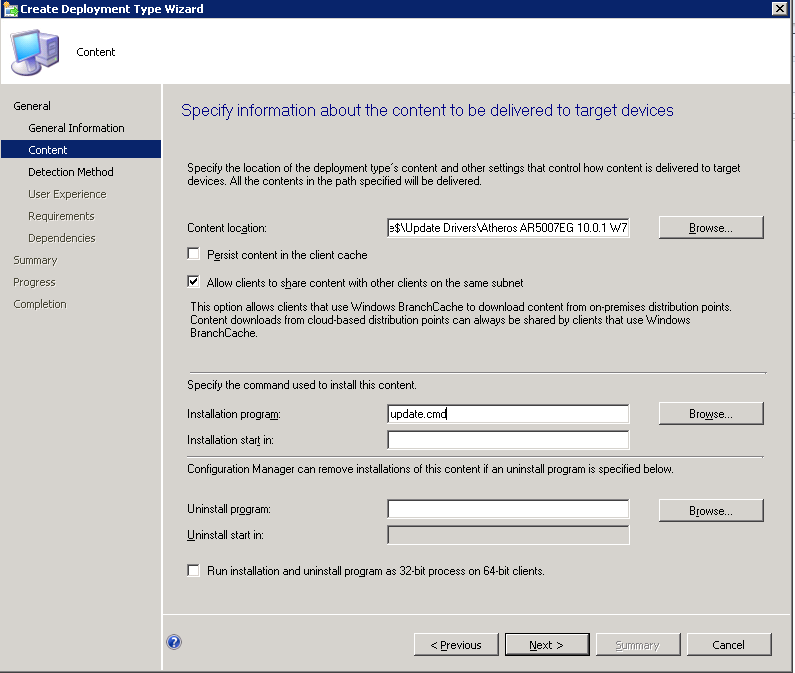Go back using the Previous button
This screenshot has height=673, width=795.
[x=456, y=645]
